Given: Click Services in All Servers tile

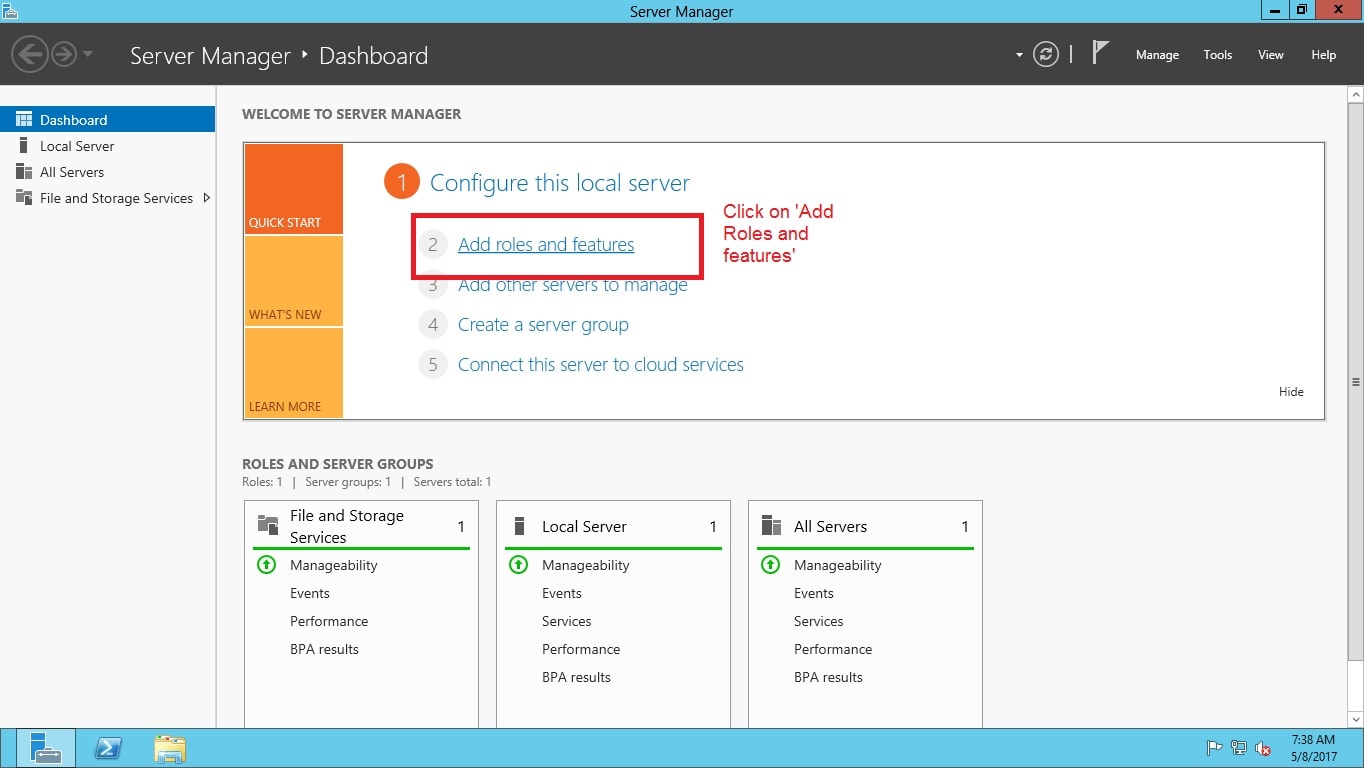Looking at the screenshot, I should pos(819,621).
